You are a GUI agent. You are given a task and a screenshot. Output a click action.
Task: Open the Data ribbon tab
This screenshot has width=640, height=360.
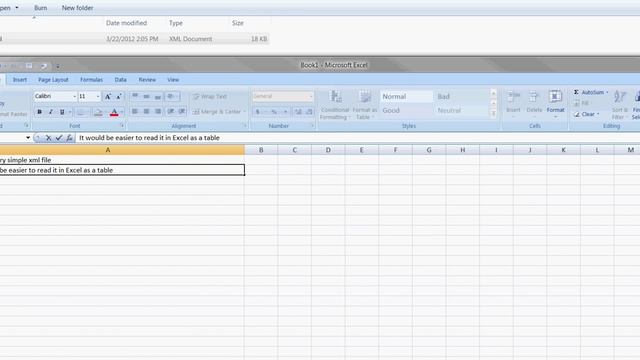coord(120,80)
